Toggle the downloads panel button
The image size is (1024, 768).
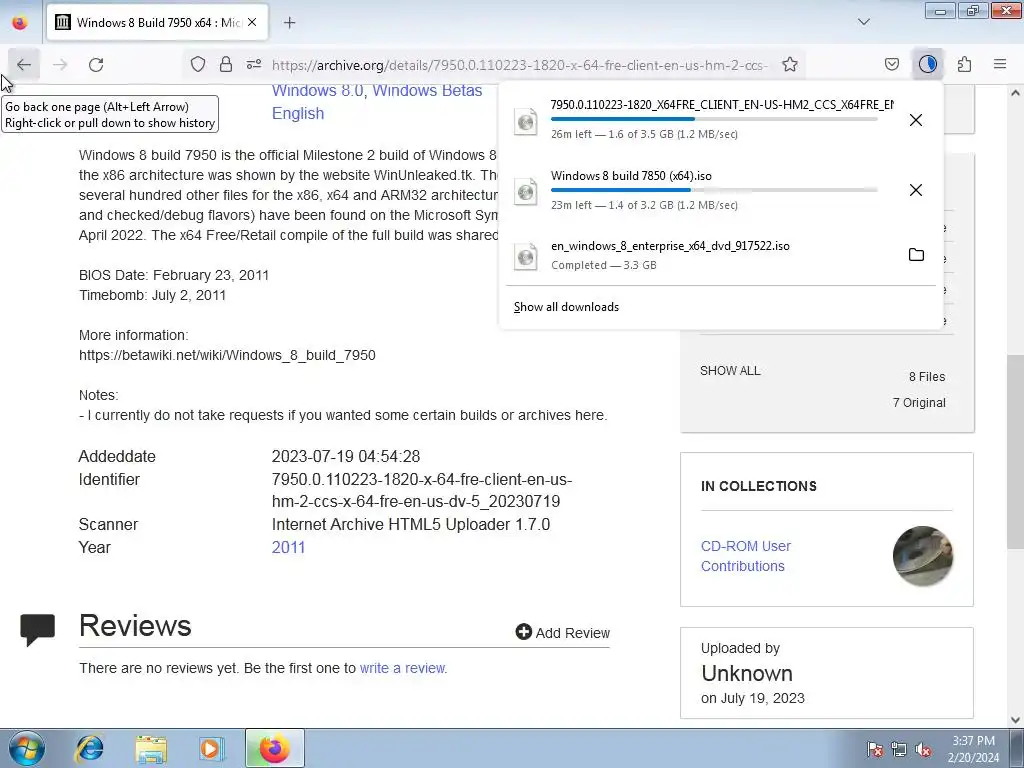(927, 64)
